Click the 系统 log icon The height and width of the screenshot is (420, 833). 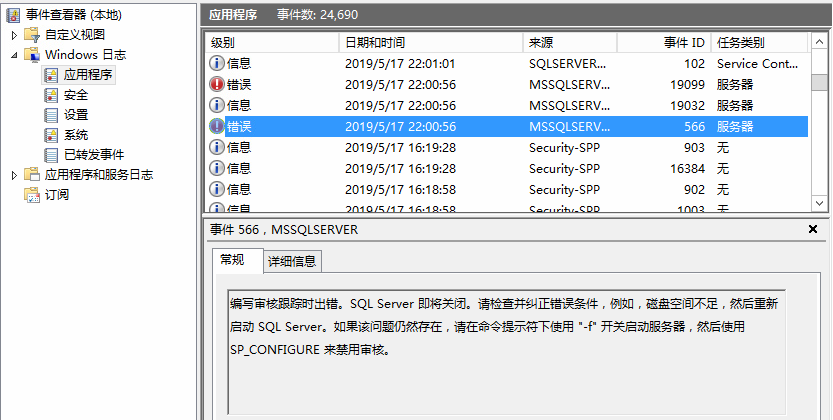point(52,134)
